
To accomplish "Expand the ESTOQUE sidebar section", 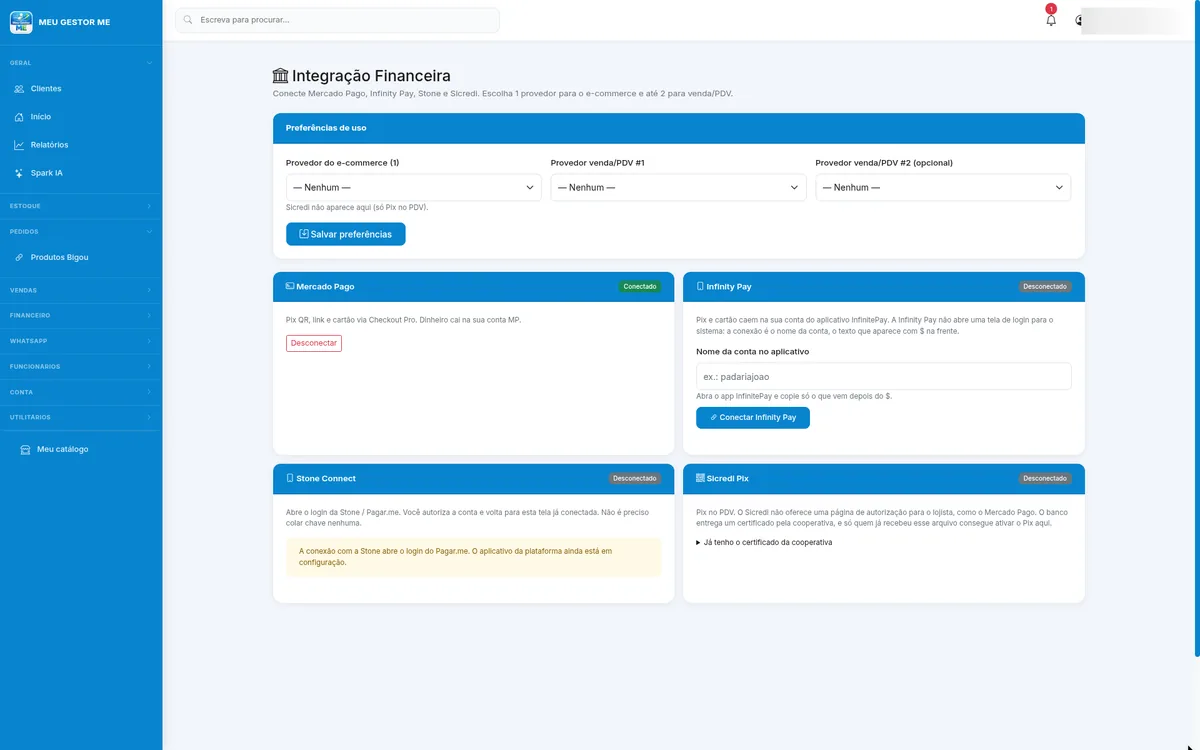I will click(x=81, y=206).
